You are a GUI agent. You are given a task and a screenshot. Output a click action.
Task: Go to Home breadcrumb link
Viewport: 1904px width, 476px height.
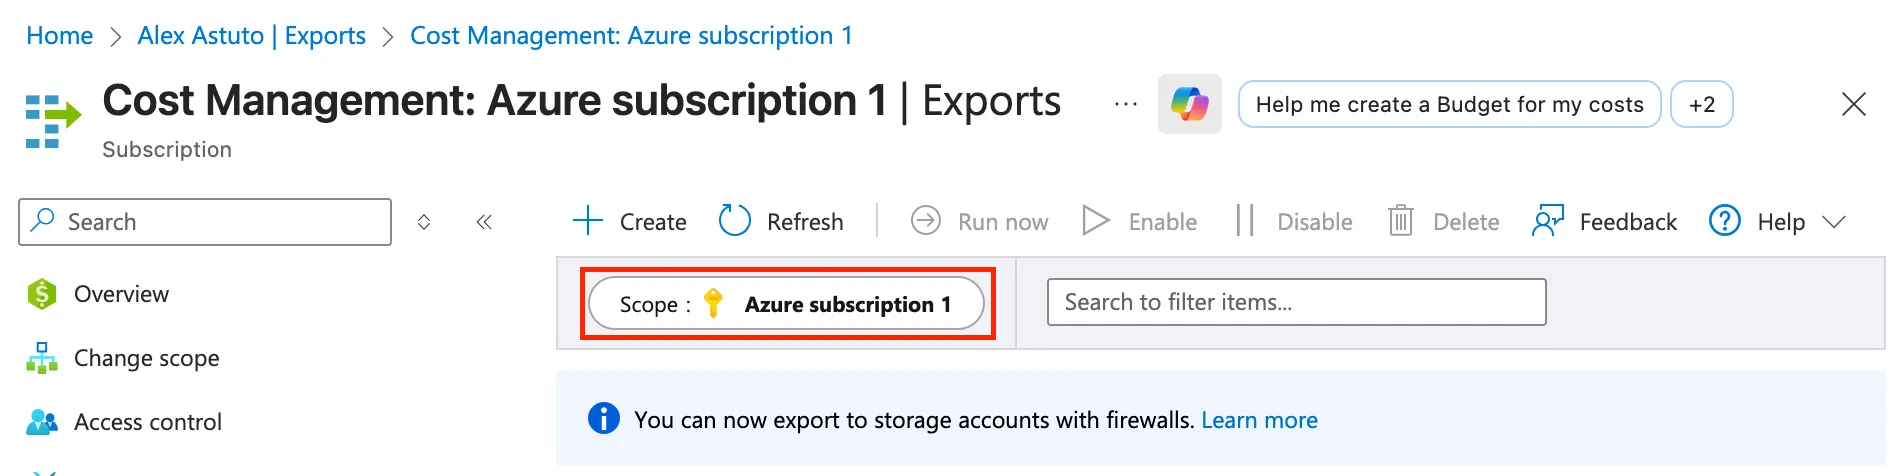59,36
